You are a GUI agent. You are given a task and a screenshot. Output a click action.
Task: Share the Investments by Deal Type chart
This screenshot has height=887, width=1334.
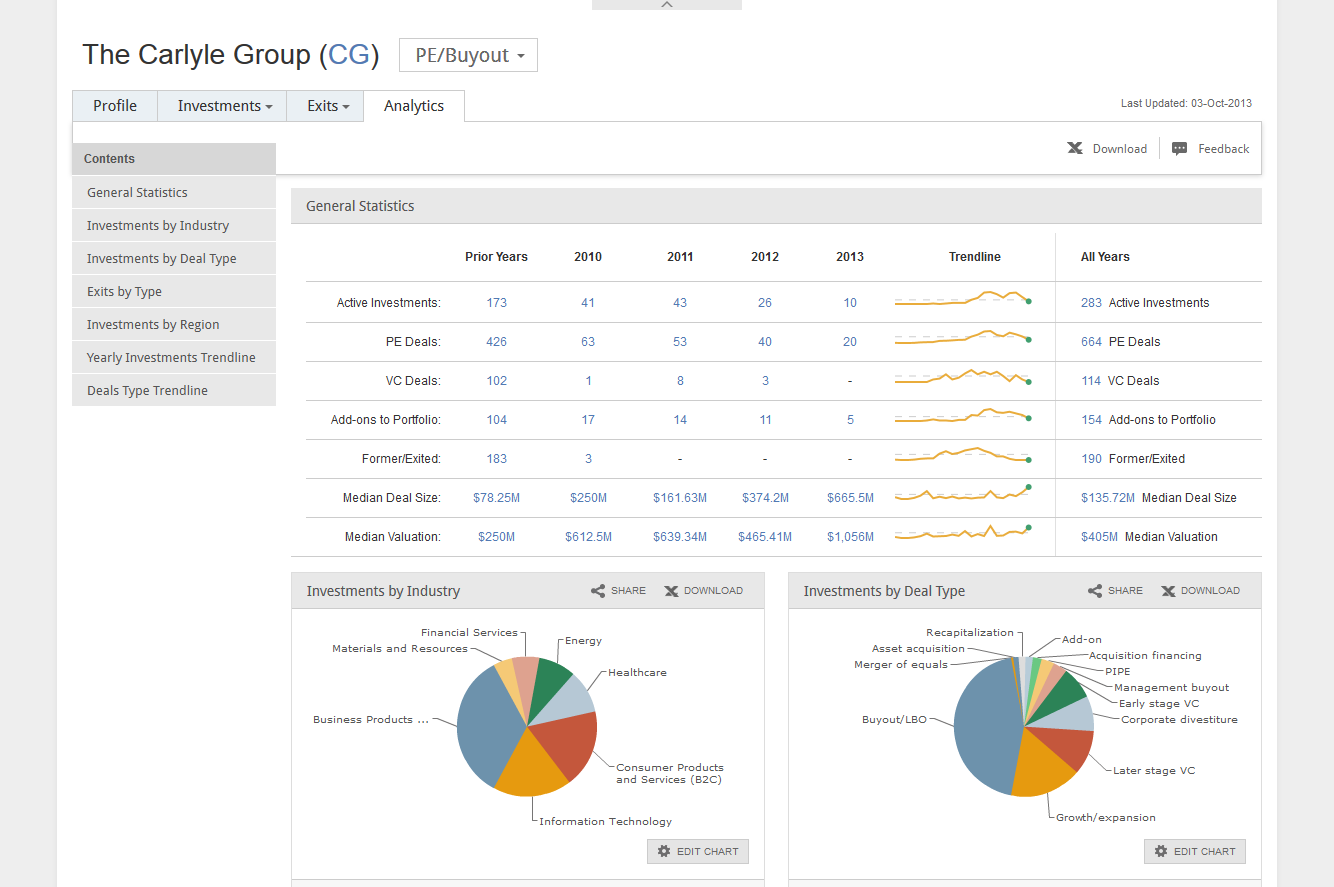pos(1115,591)
